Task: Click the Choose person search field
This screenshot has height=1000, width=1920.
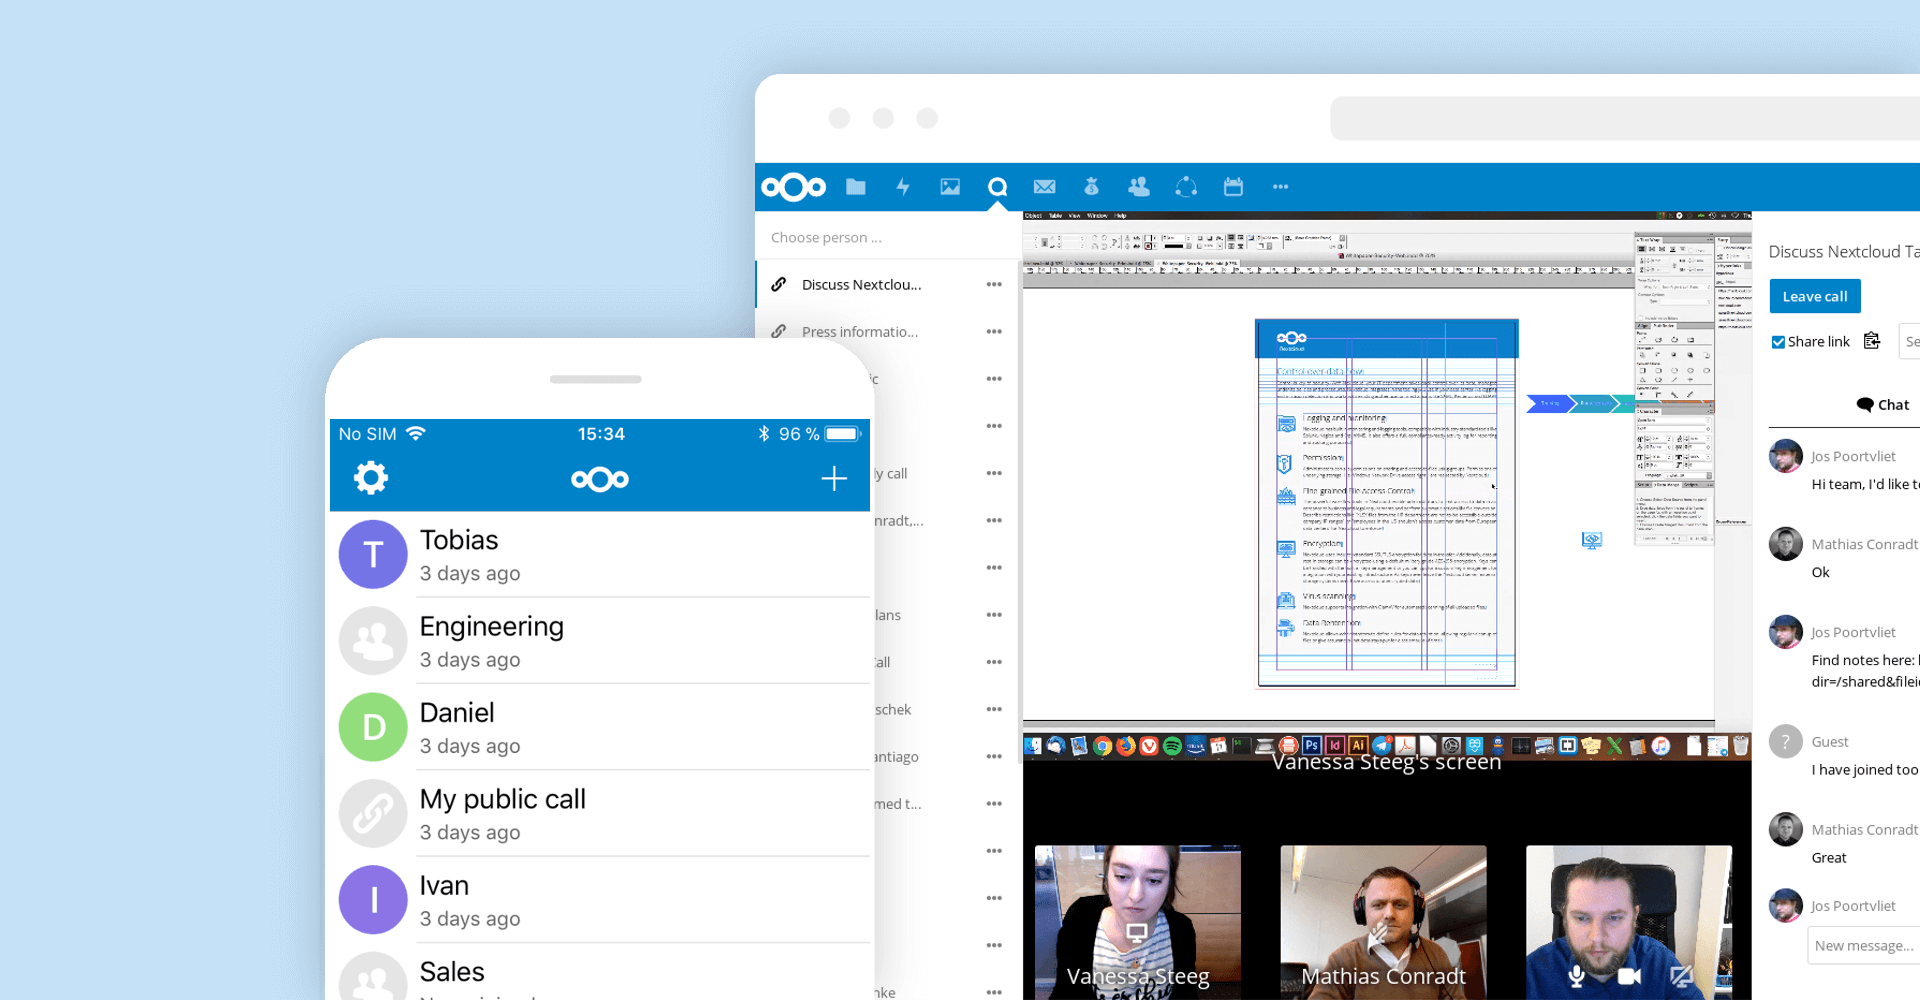Action: [x=887, y=238]
